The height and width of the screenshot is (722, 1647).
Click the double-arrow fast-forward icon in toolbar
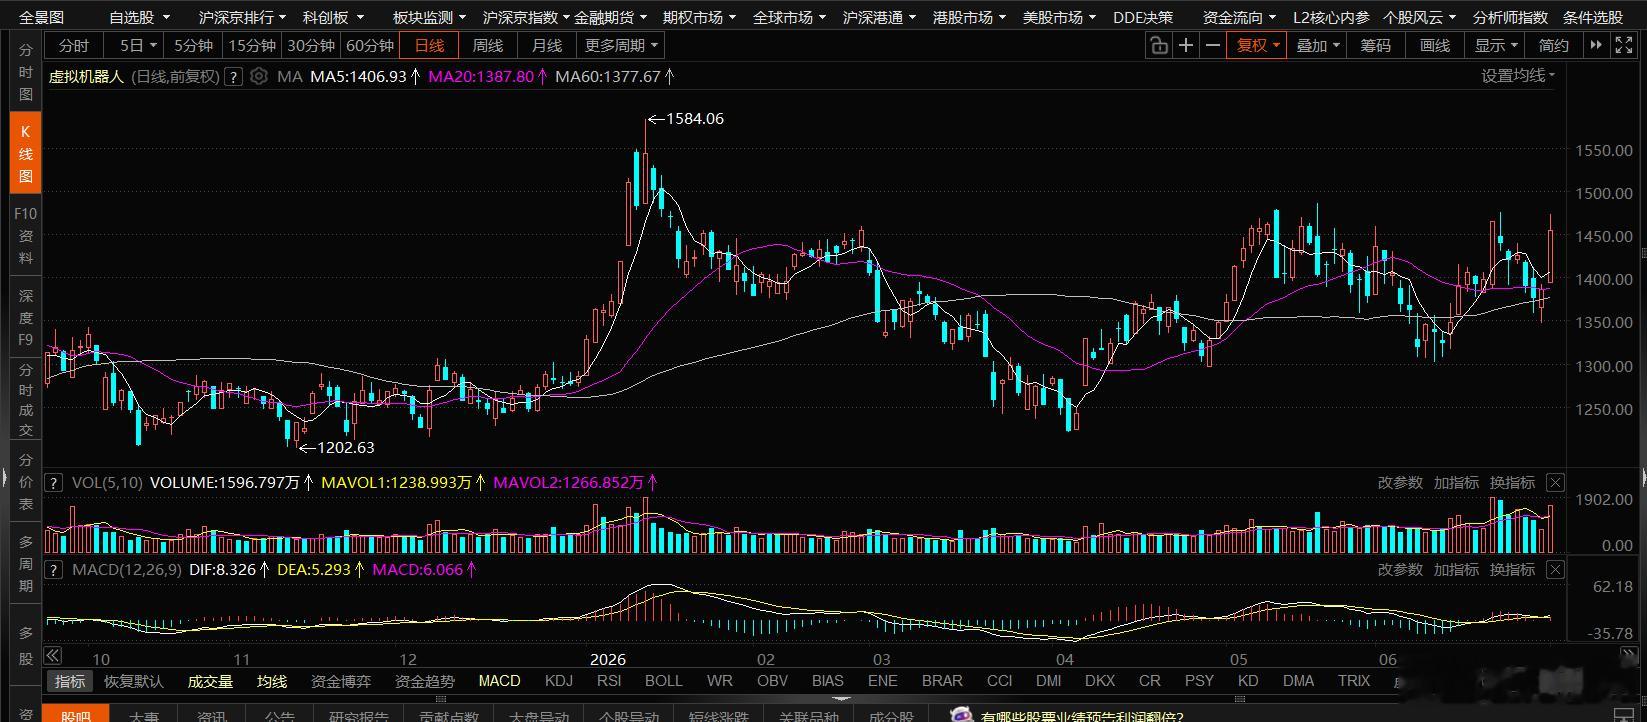click(x=1596, y=45)
